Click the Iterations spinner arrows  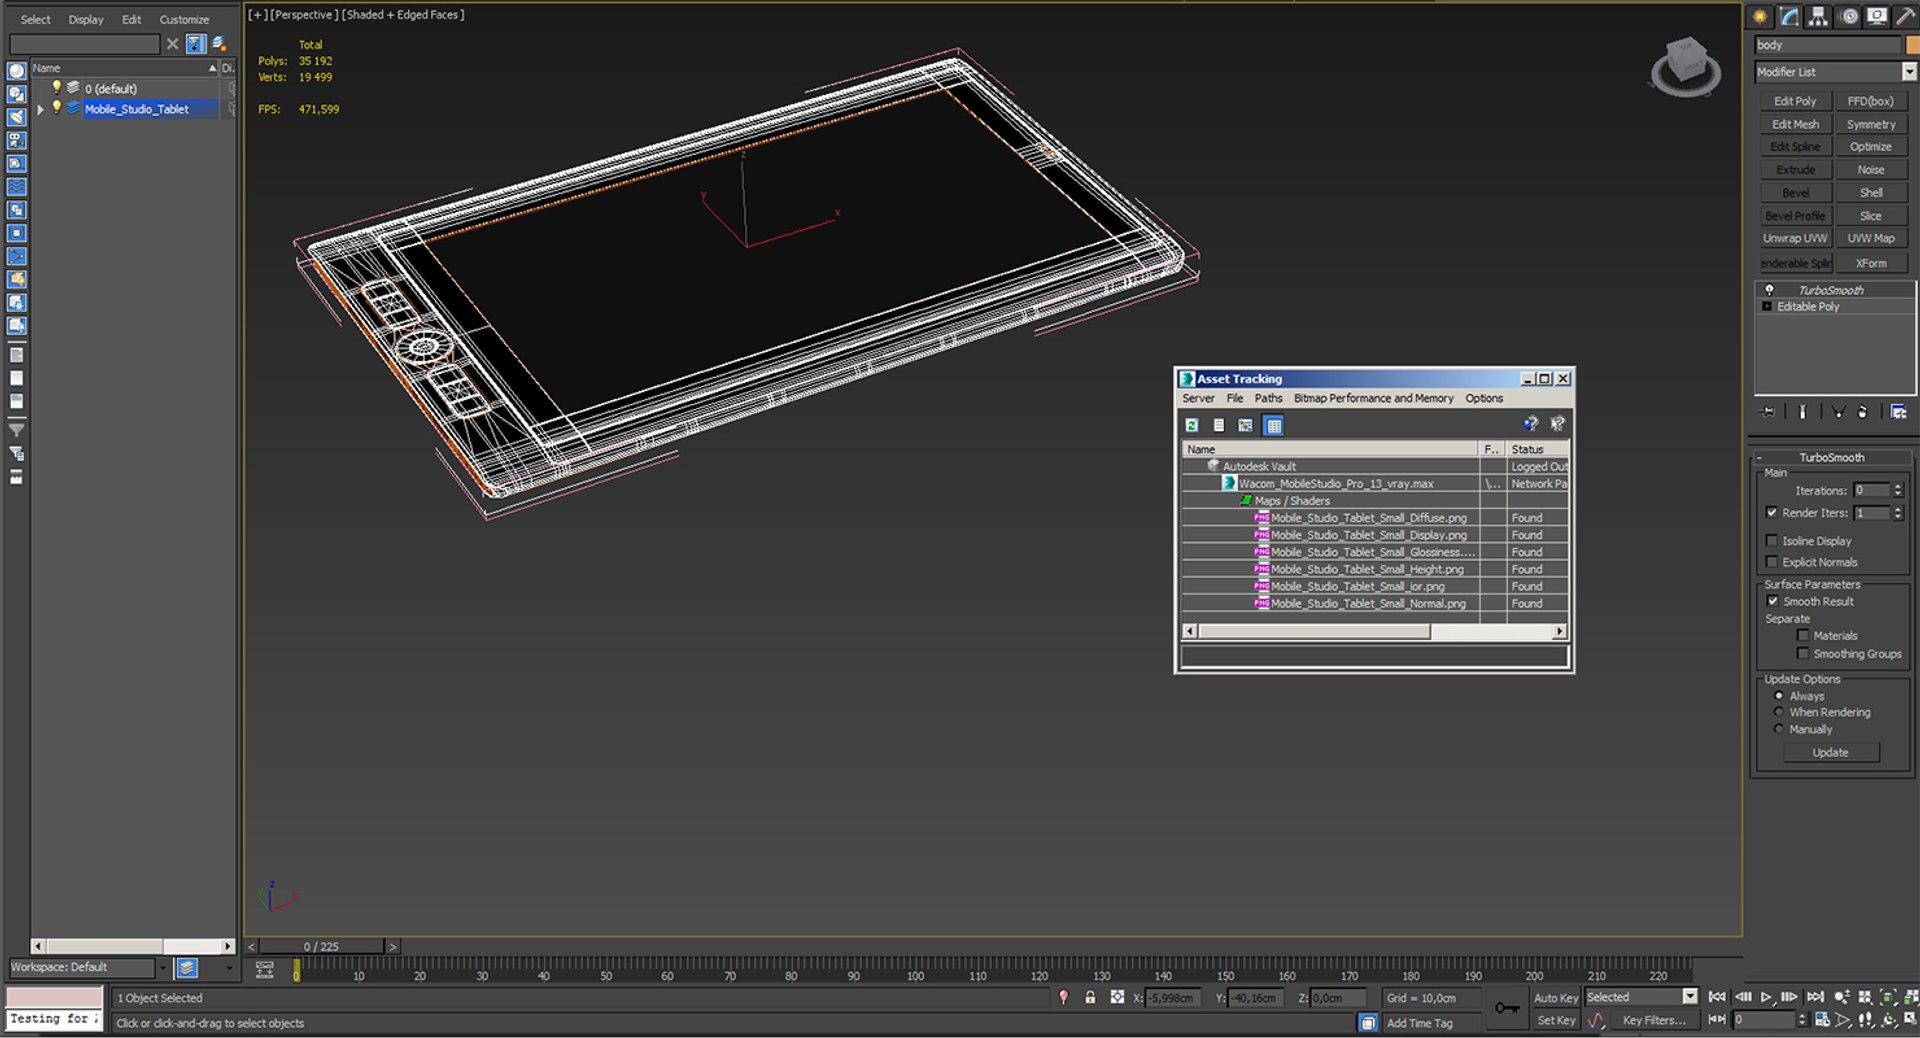(x=1898, y=491)
